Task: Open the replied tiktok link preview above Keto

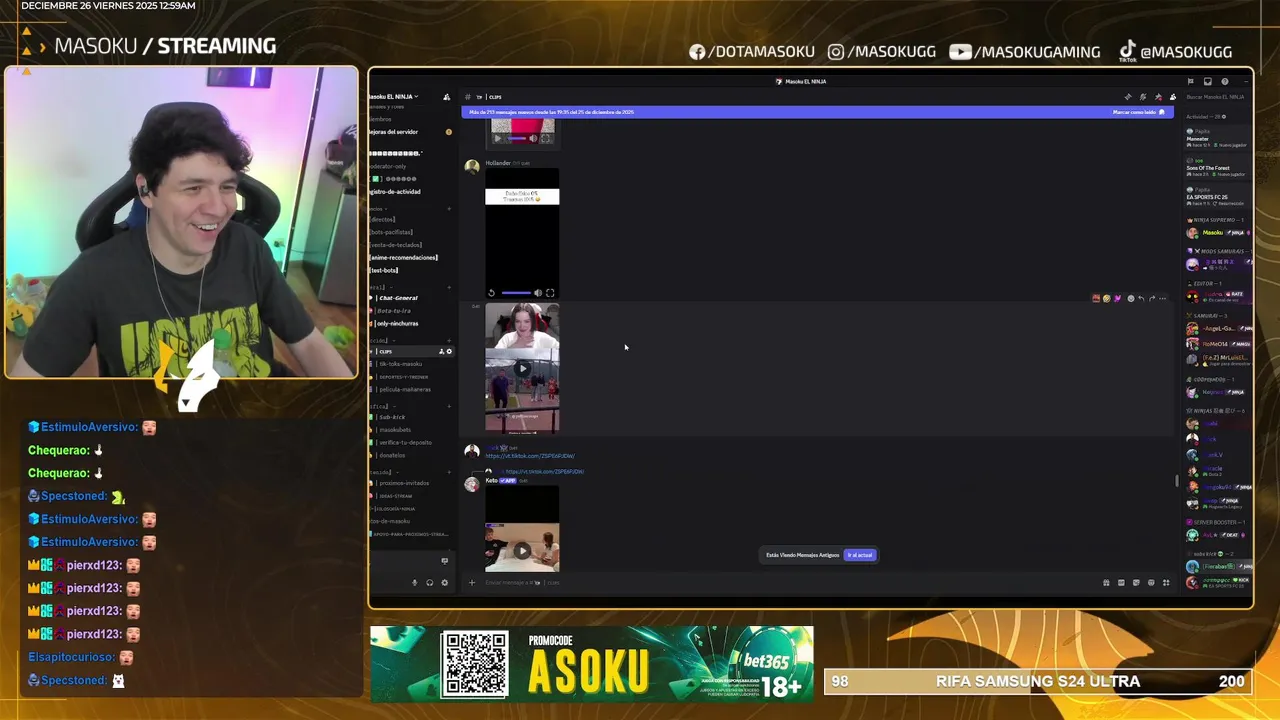Action: click(544, 472)
